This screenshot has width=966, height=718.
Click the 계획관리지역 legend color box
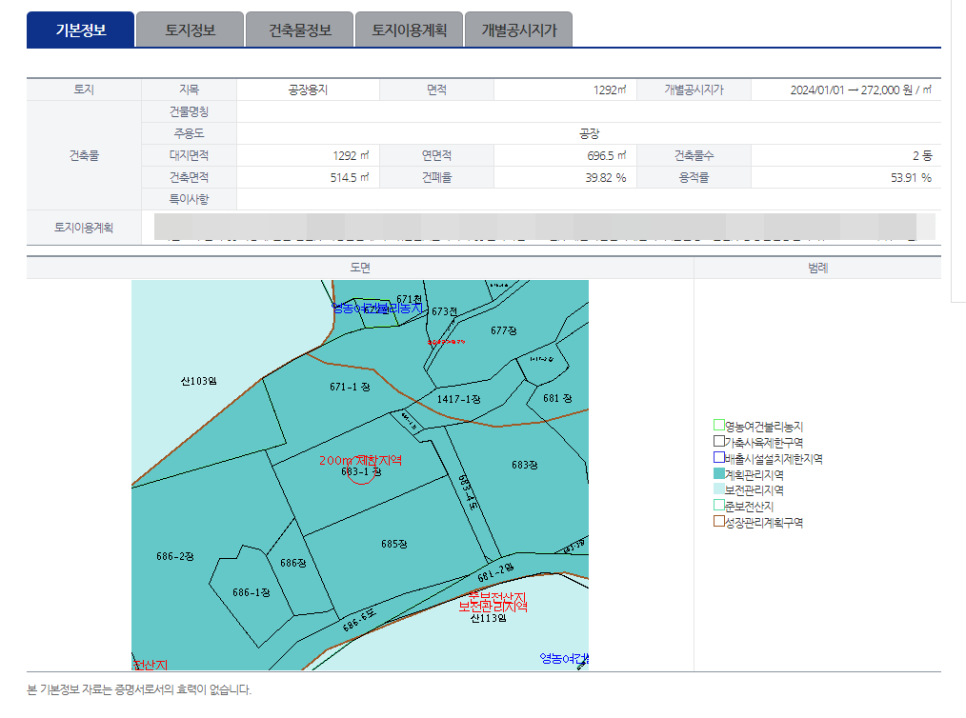tap(718, 473)
